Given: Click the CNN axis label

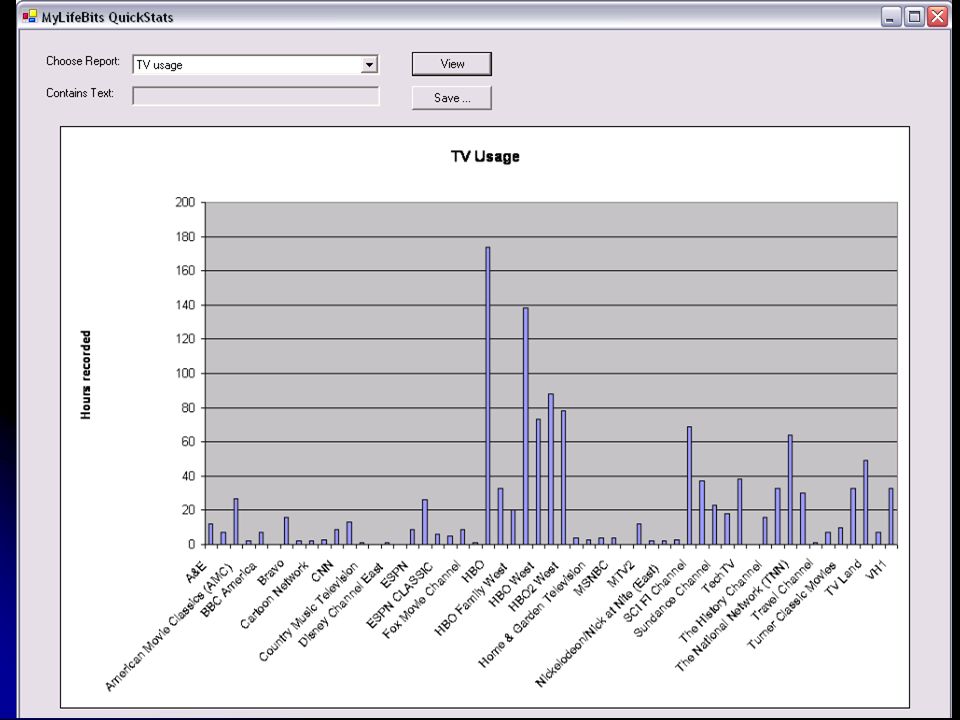Looking at the screenshot, I should tap(323, 571).
